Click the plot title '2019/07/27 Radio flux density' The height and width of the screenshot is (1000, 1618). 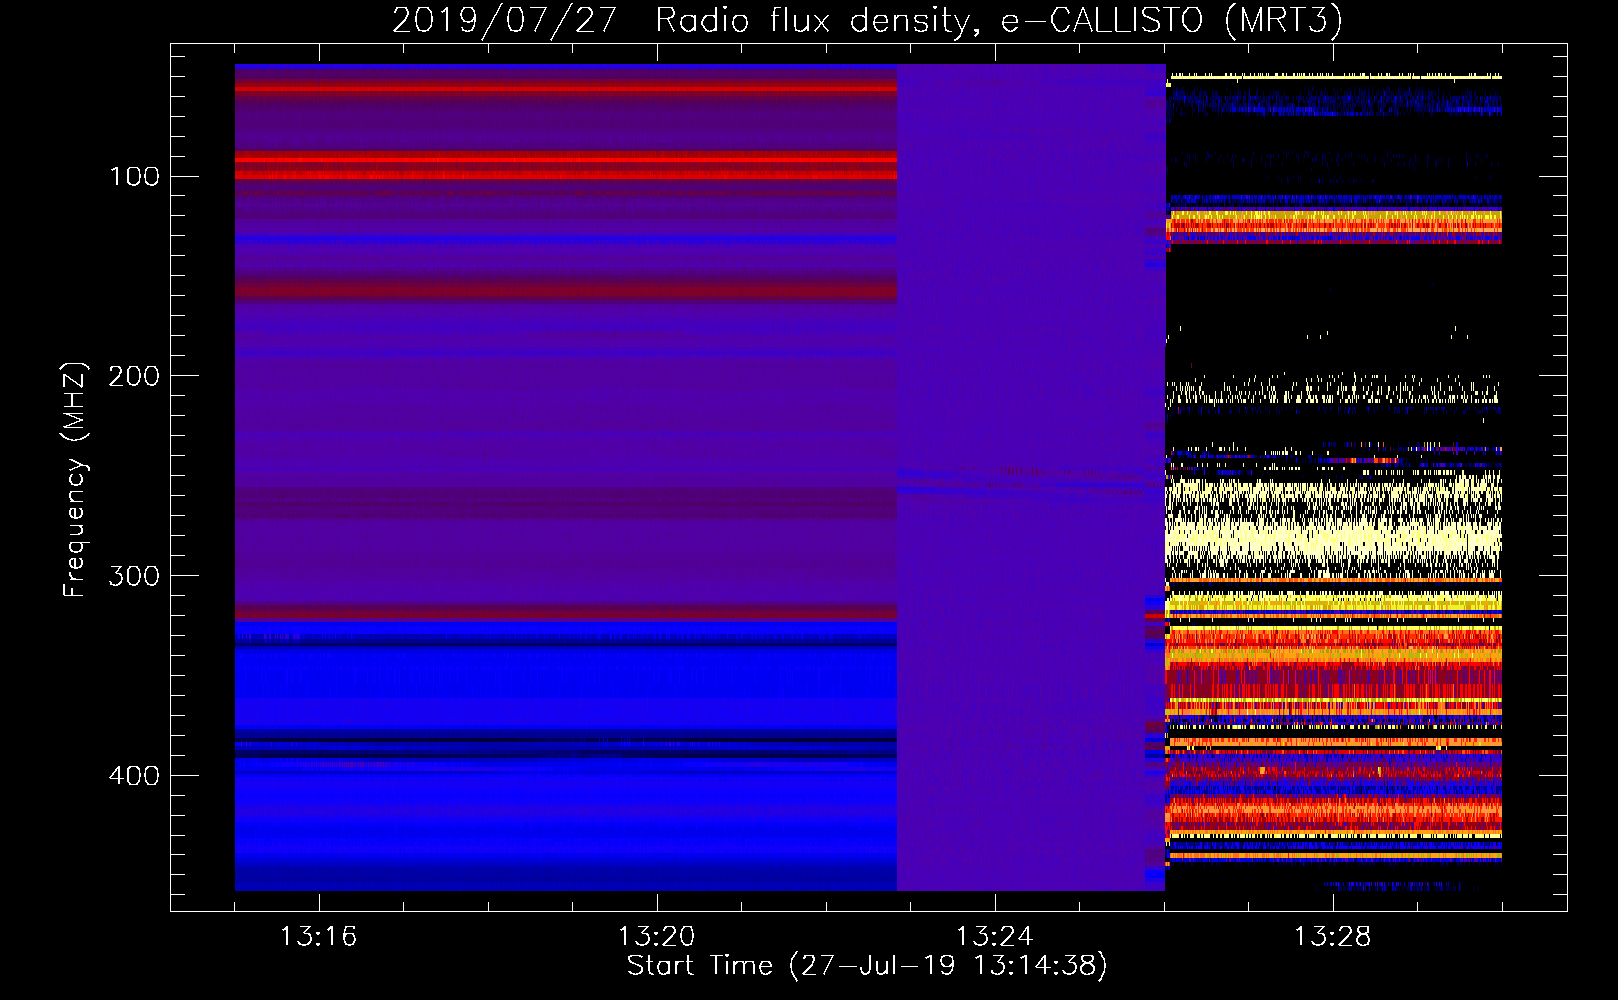(x=867, y=20)
